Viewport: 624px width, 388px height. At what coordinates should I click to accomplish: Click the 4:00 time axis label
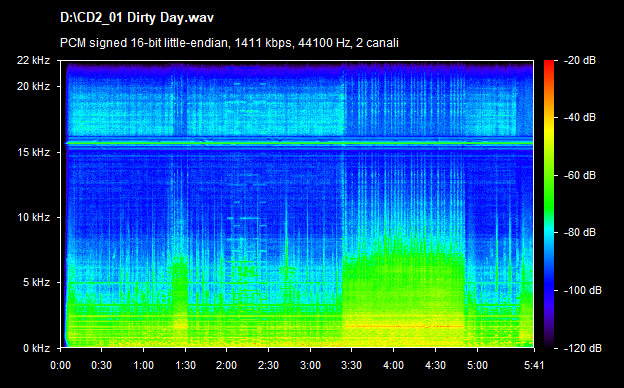pos(393,365)
